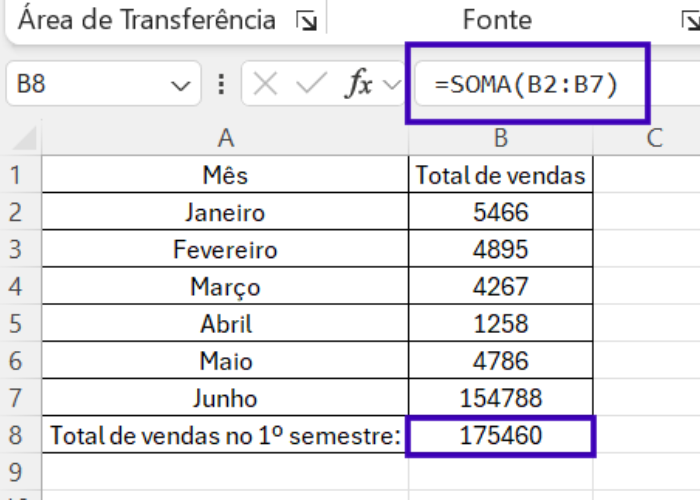700x500 pixels.
Task: Select the cell containing 175460
Action: [501, 435]
